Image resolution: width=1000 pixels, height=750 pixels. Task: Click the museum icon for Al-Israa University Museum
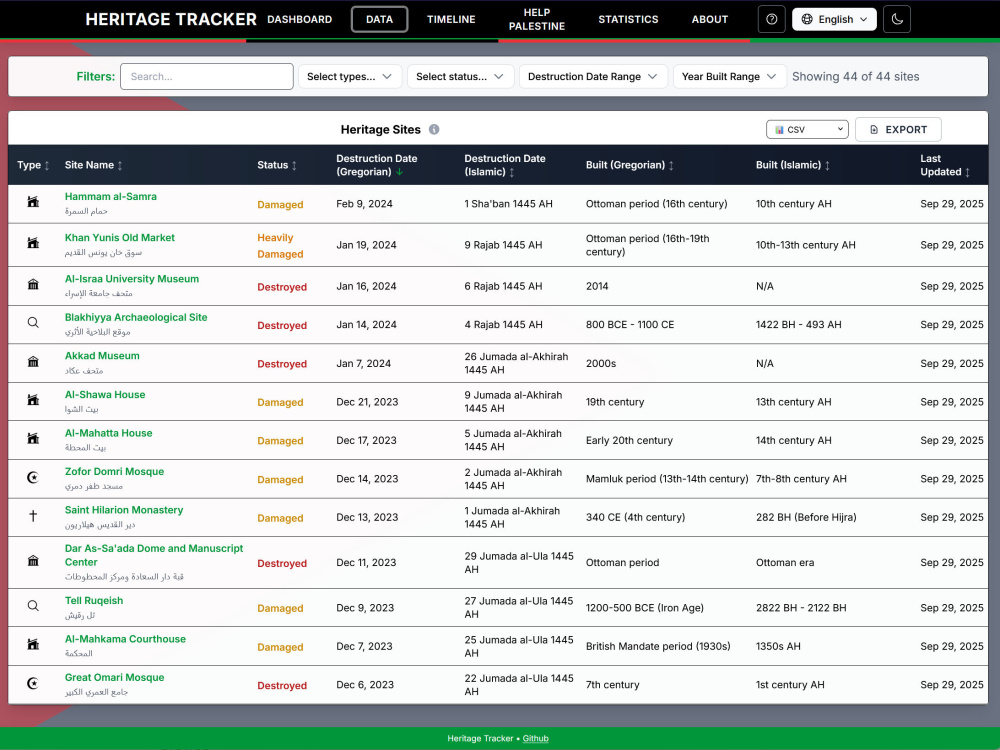click(x=33, y=284)
